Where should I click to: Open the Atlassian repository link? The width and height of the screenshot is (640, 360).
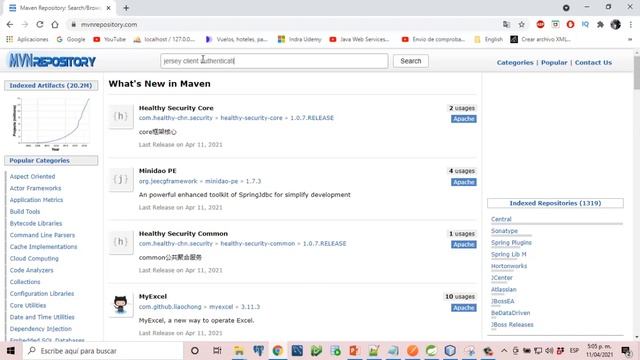[504, 290]
